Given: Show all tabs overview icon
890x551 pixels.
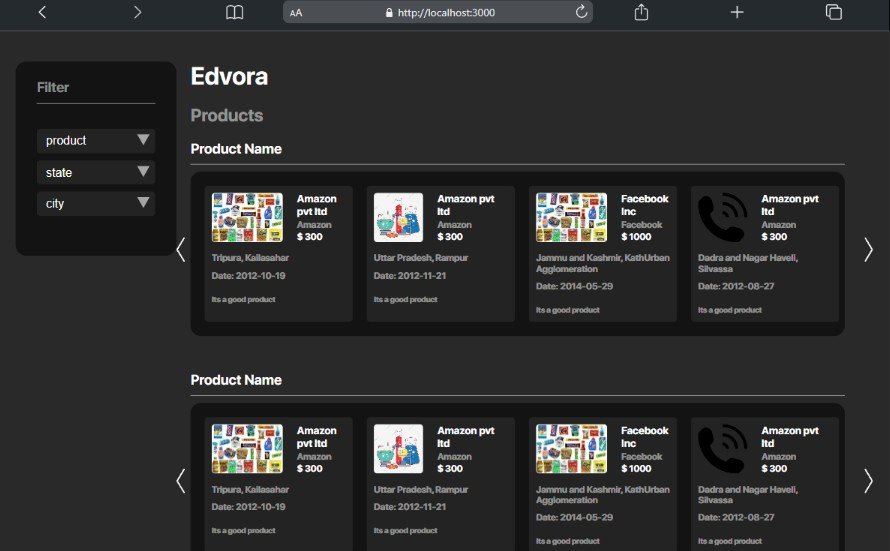Looking at the screenshot, I should click(833, 12).
